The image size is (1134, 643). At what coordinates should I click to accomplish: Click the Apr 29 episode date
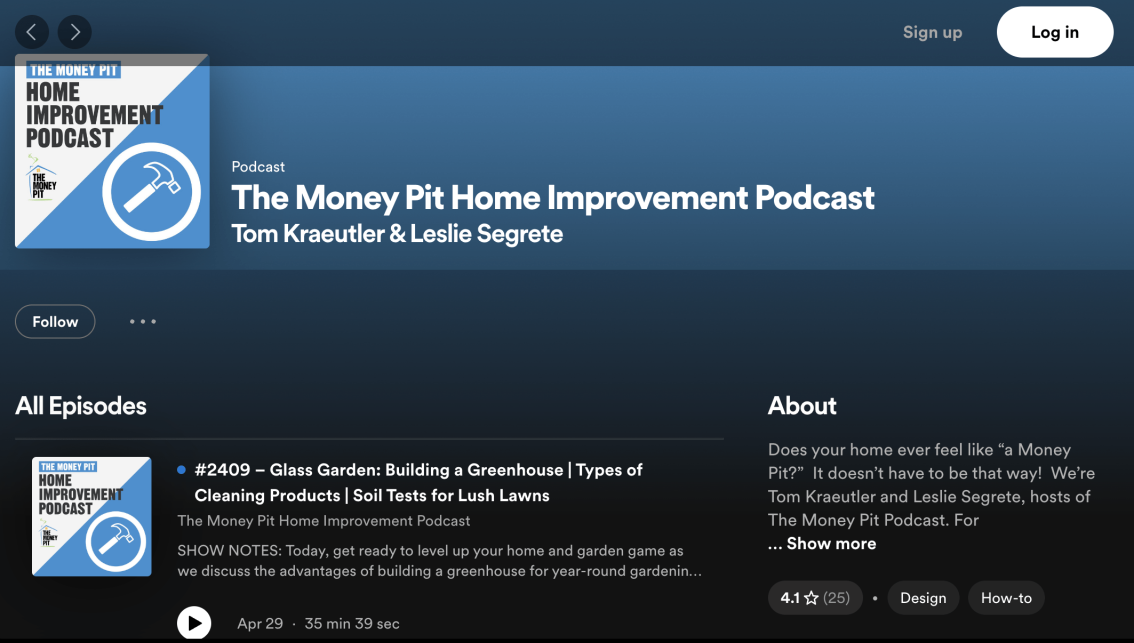pos(260,623)
